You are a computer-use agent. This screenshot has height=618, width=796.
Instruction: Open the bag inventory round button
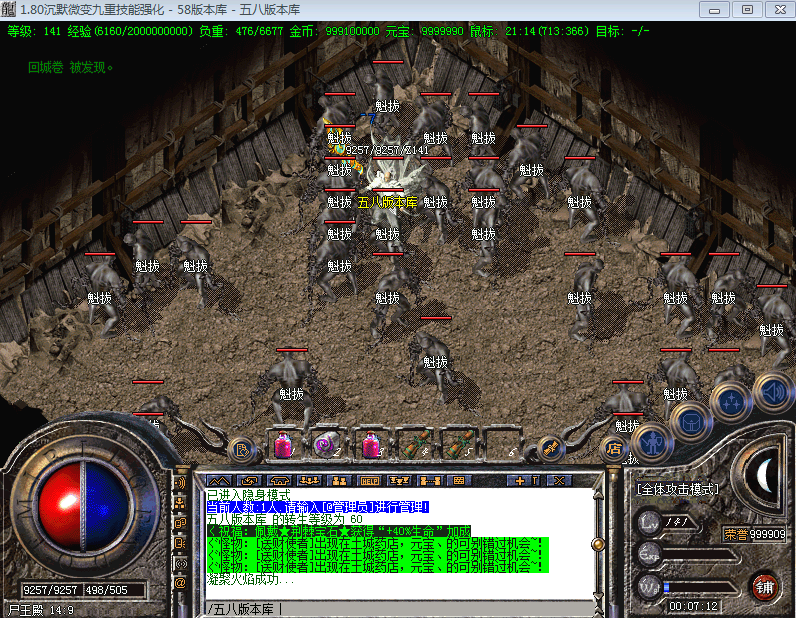691,422
